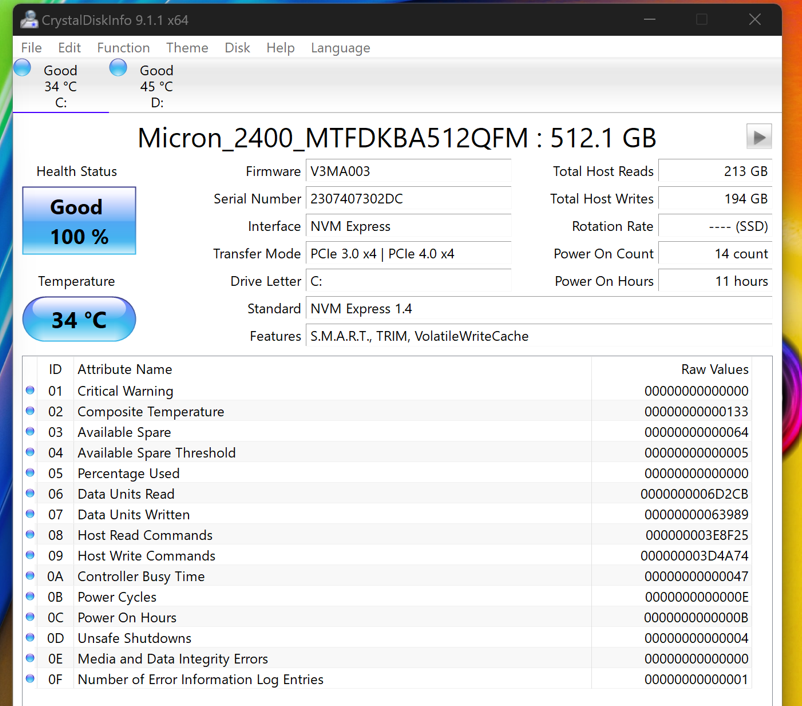Click the Standard field NVM Express 1.4
Viewport: 802px width, 706px height.
539,308
